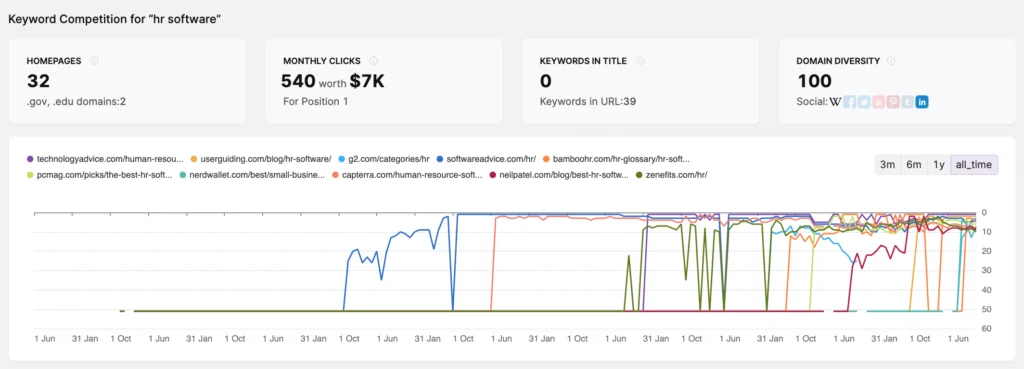Toggle pcmag.com legend series
This screenshot has height=369, width=1024.
[99, 175]
